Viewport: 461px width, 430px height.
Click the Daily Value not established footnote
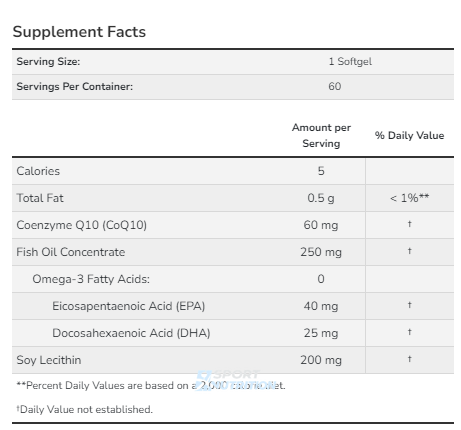[x=84, y=409]
